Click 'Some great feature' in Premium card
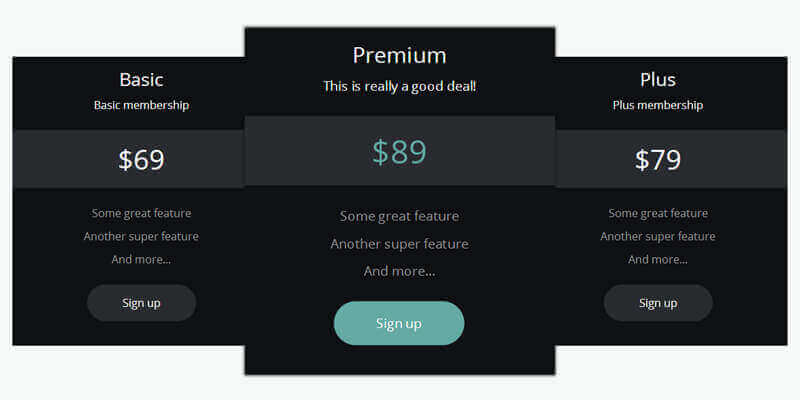 tap(399, 216)
